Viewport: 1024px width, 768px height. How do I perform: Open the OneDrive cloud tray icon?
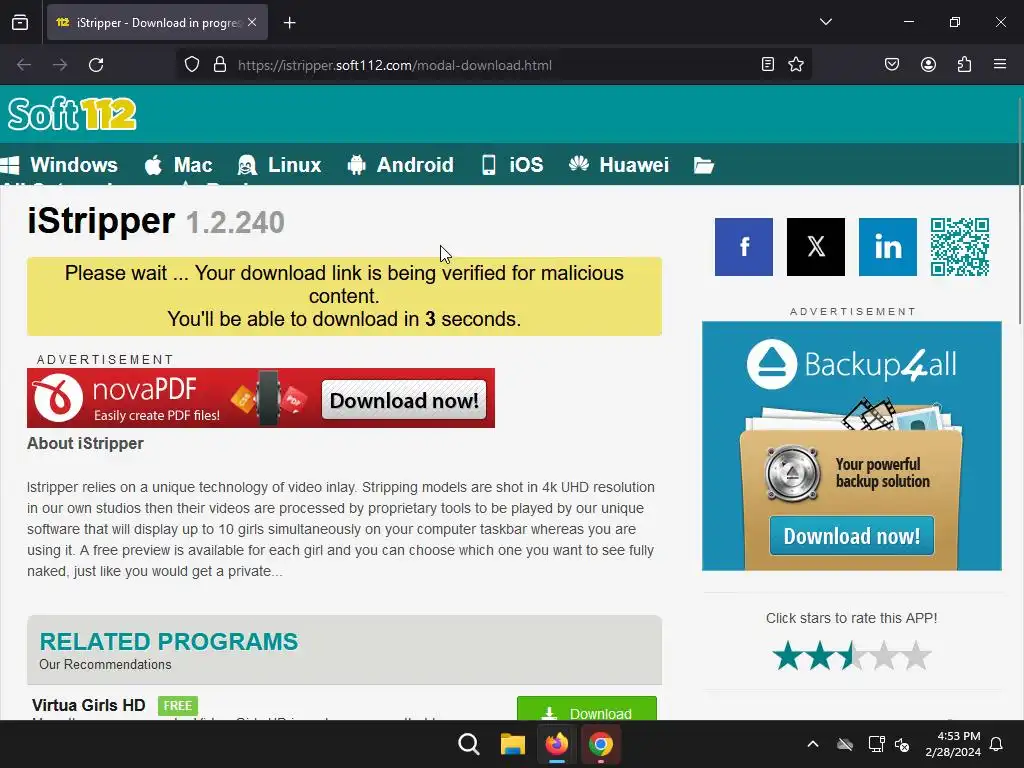tap(845, 744)
